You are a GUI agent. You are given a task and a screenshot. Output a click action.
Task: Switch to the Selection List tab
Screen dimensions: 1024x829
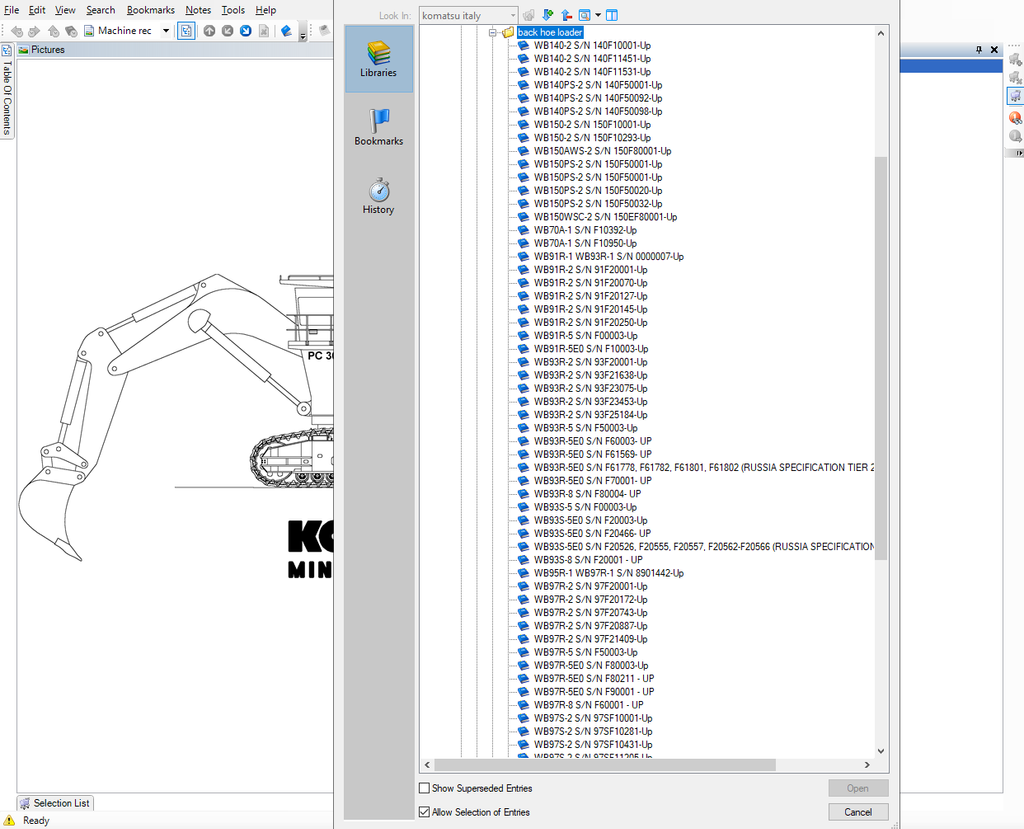[x=55, y=803]
